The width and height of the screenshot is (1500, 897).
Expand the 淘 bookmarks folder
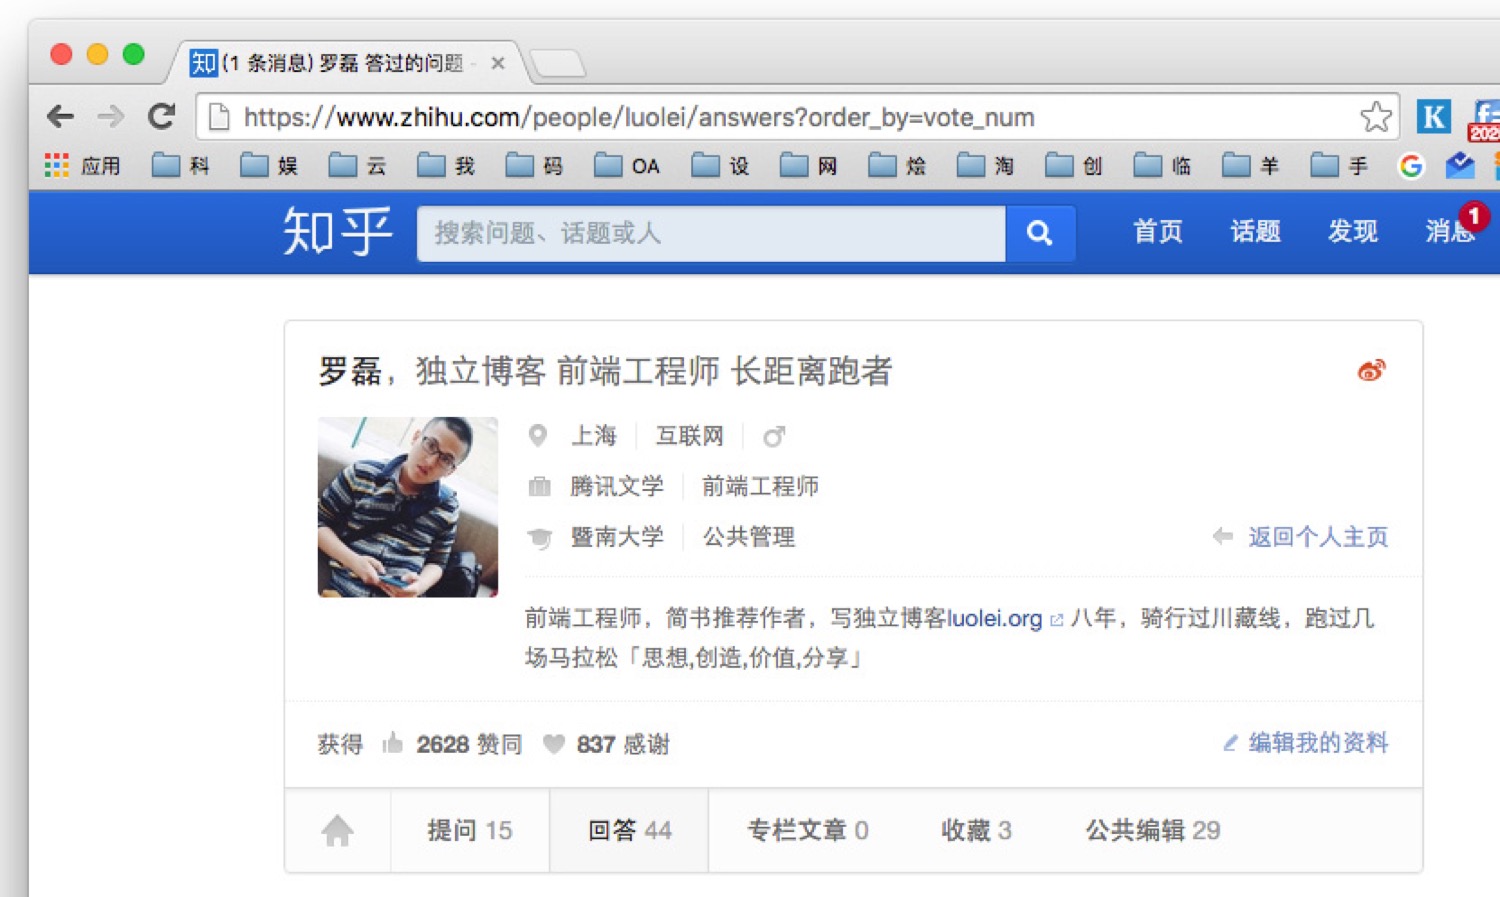(x=985, y=166)
